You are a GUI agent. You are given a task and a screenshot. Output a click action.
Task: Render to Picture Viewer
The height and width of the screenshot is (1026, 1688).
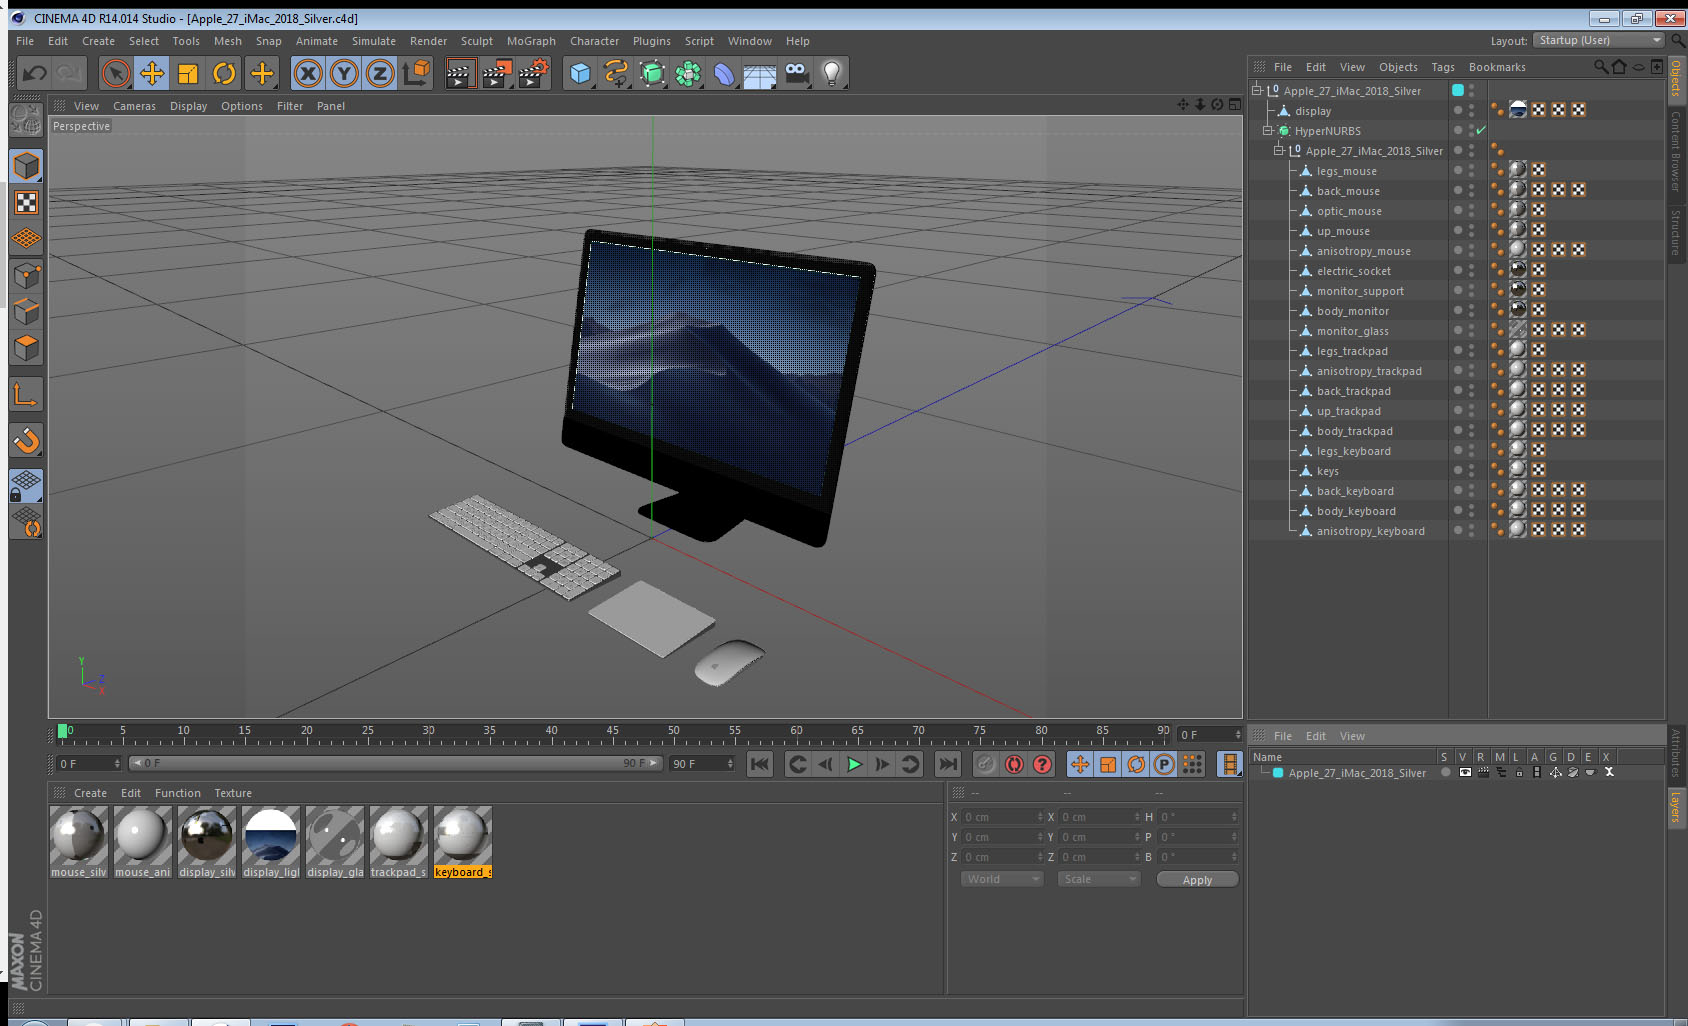497,73
